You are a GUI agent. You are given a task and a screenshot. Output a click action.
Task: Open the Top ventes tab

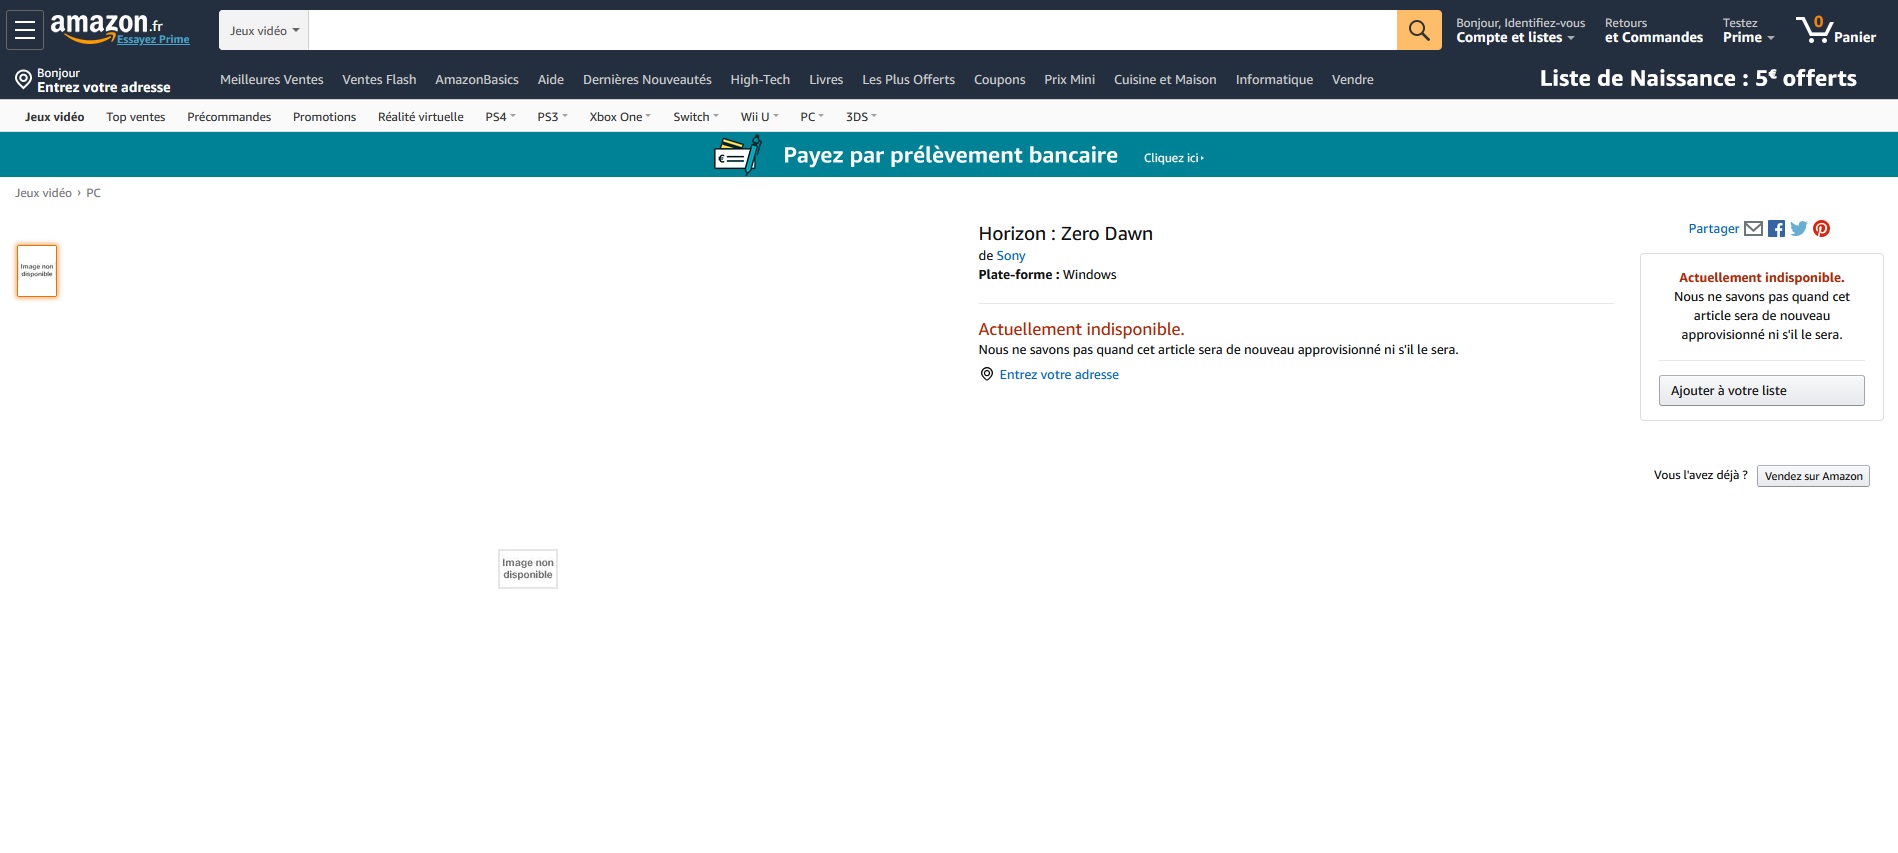136,117
